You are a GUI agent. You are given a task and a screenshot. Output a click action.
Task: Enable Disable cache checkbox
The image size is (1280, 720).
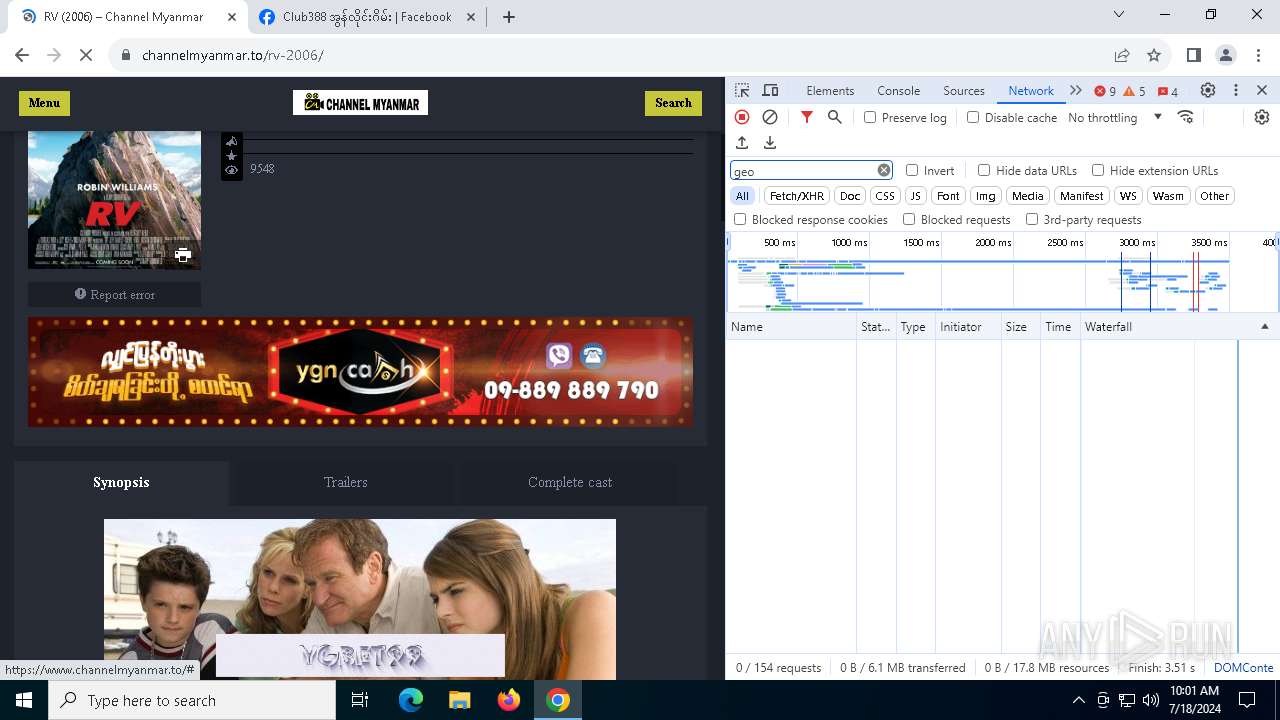(973, 117)
